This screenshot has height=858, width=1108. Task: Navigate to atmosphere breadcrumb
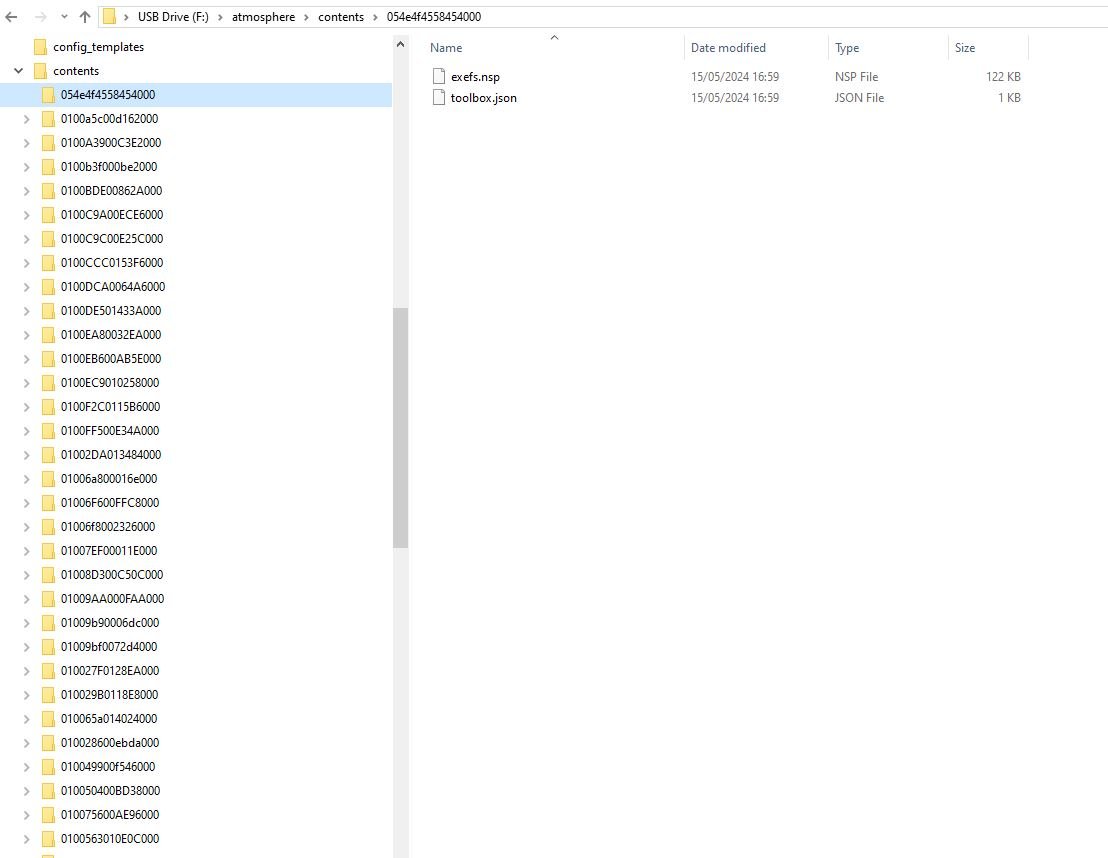pos(264,17)
